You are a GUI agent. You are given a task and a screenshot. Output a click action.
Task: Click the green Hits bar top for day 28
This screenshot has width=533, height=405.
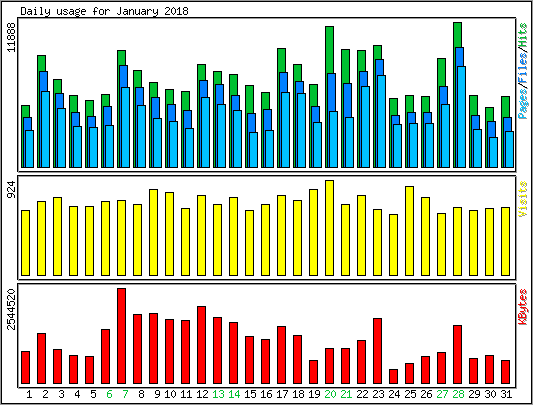point(457,34)
